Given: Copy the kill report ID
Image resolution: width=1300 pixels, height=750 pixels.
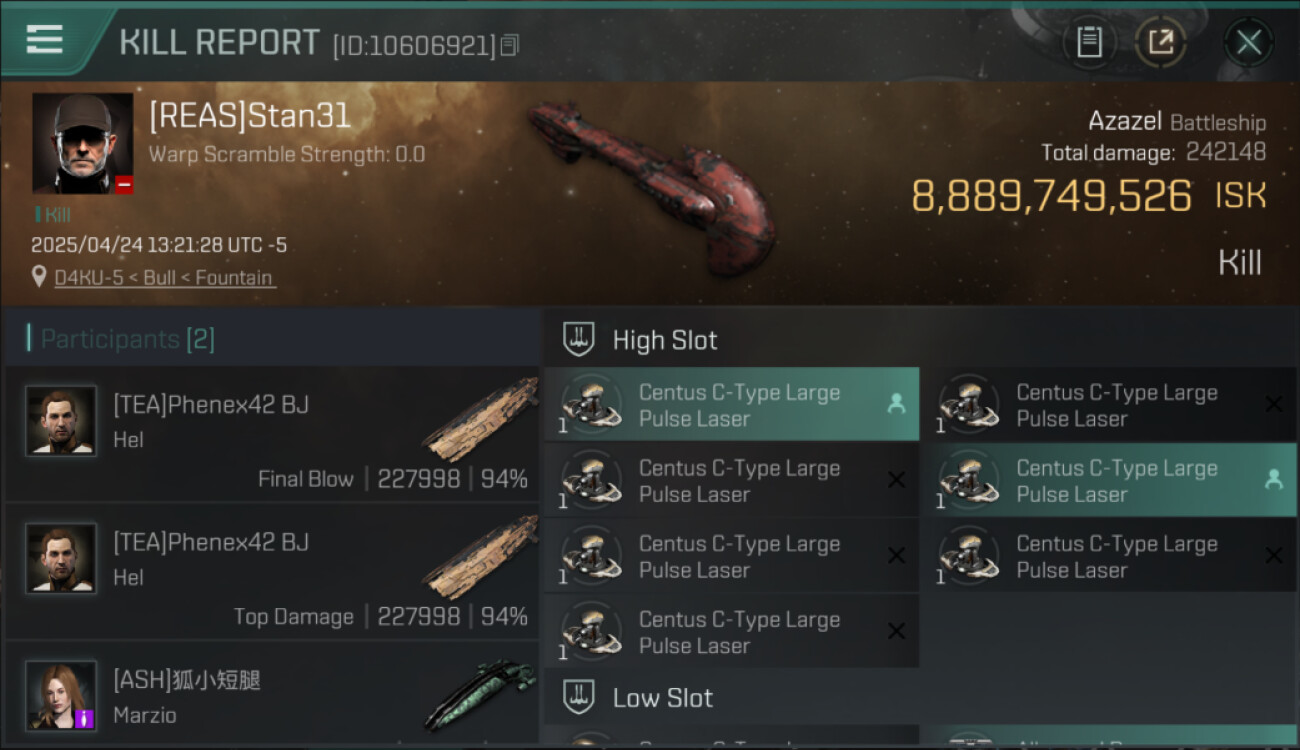Looking at the screenshot, I should click(x=510, y=45).
